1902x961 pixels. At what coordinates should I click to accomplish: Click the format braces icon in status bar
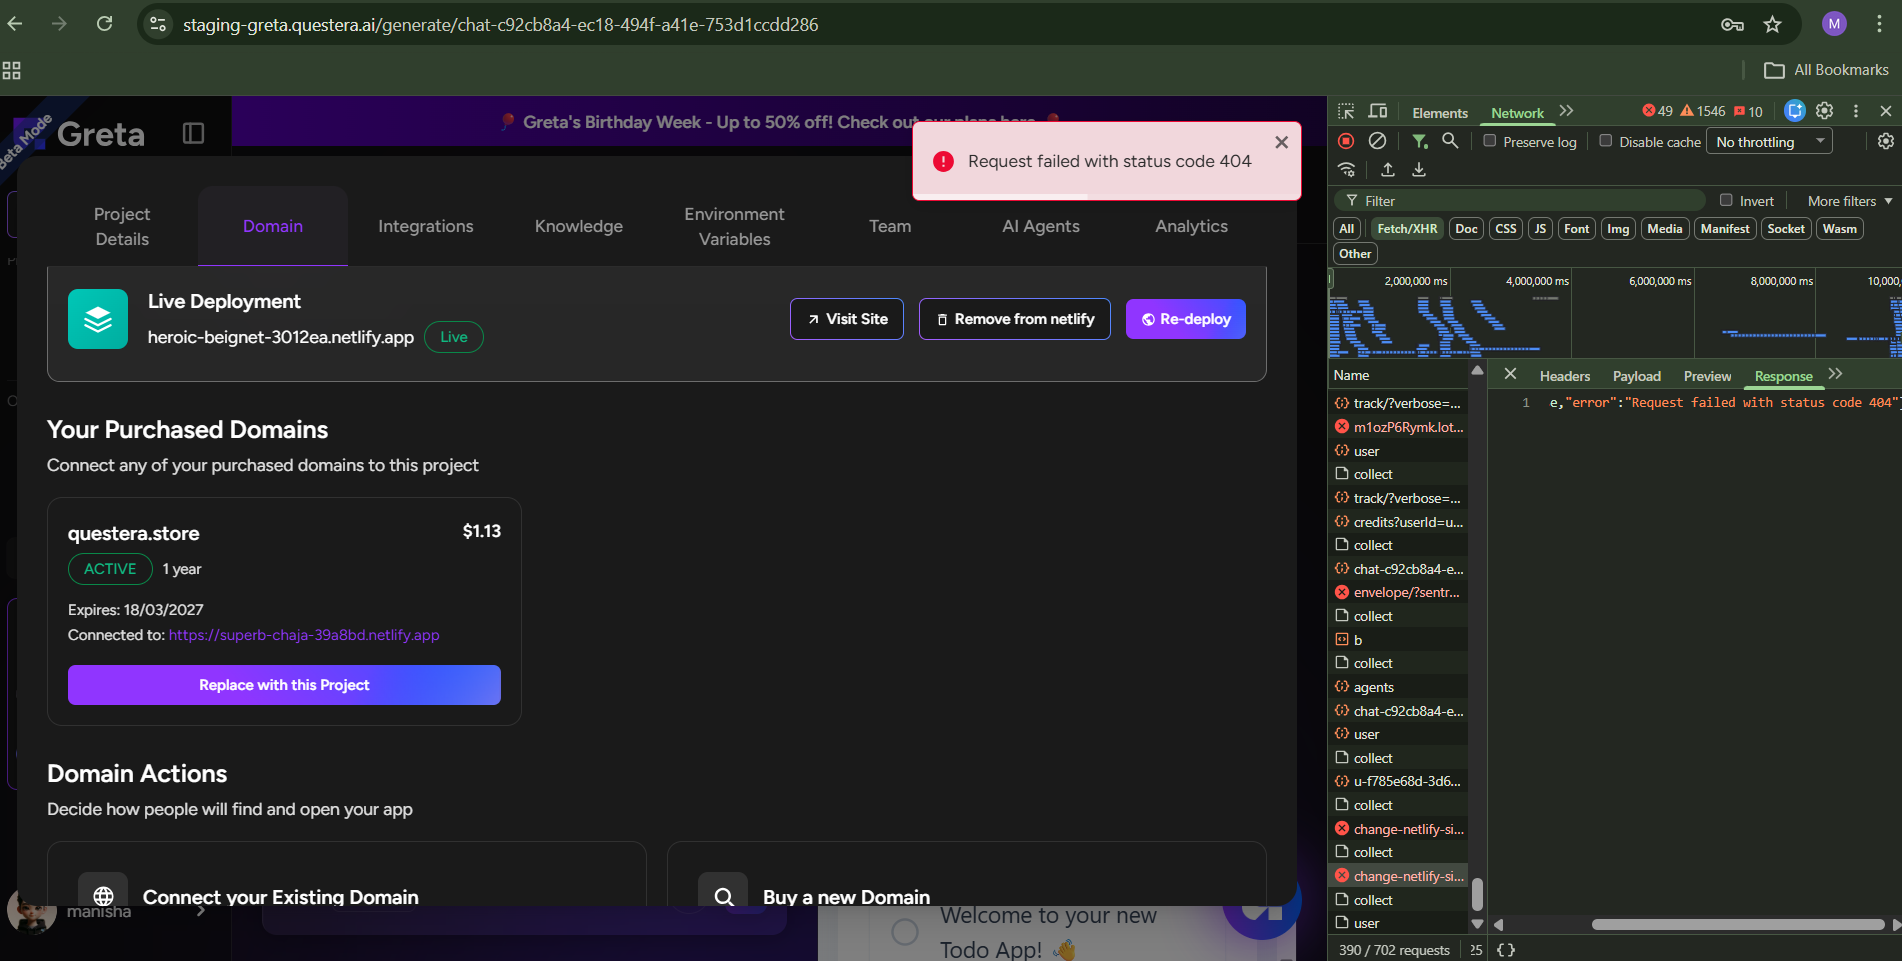pyautogui.click(x=1506, y=950)
